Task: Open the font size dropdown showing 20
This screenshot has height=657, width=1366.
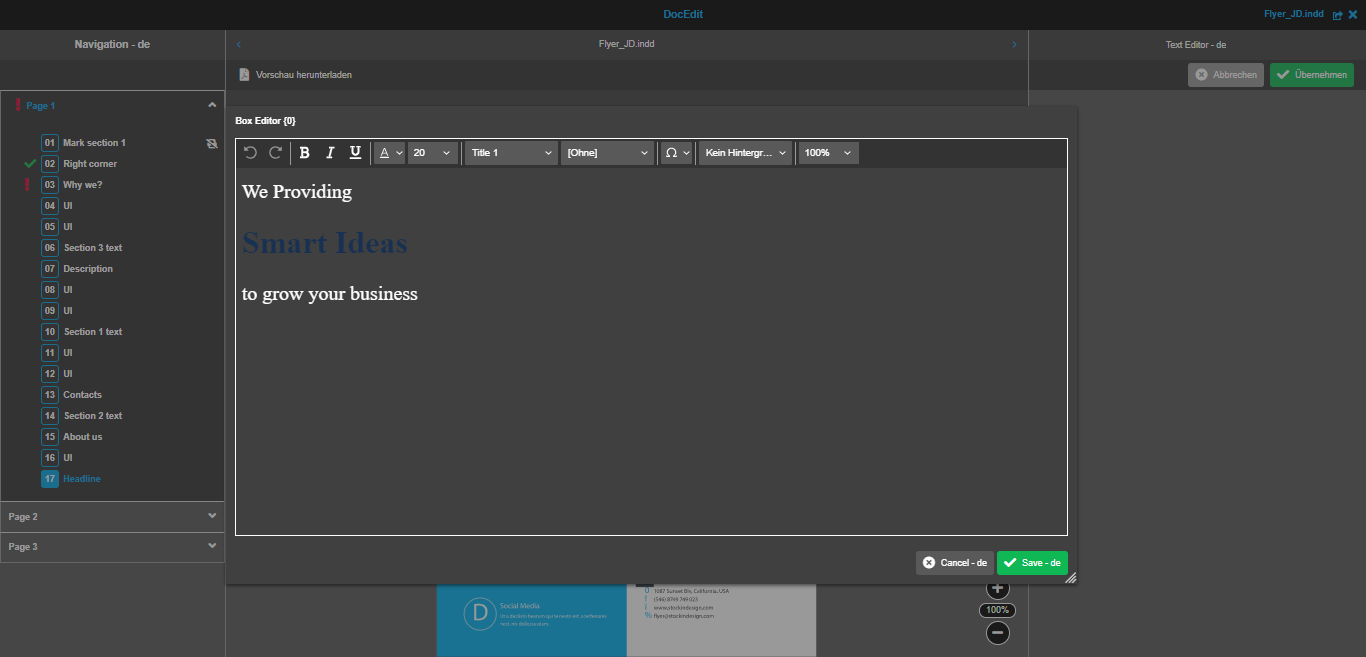Action: coord(432,152)
